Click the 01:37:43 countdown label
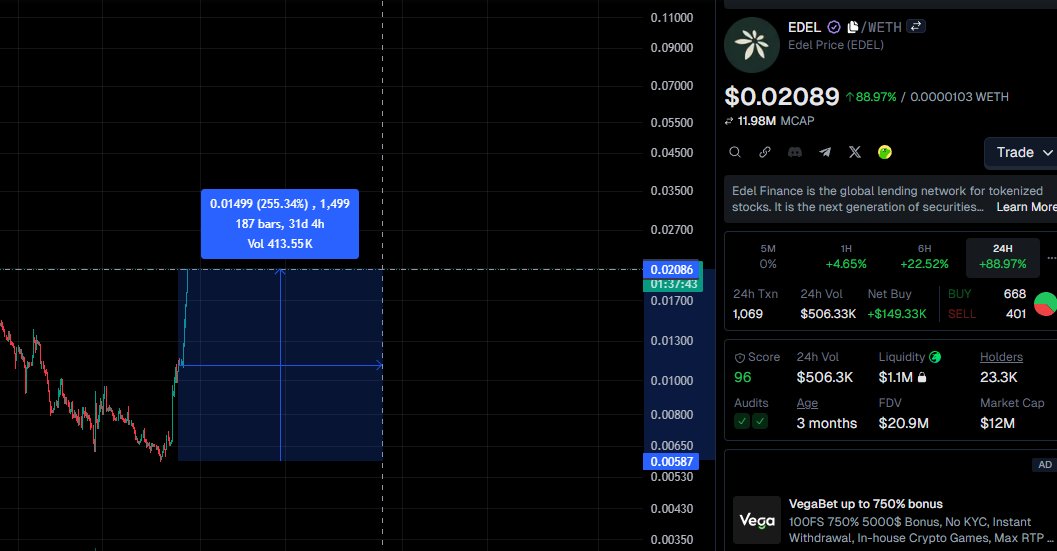The image size is (1057, 551). tap(673, 285)
